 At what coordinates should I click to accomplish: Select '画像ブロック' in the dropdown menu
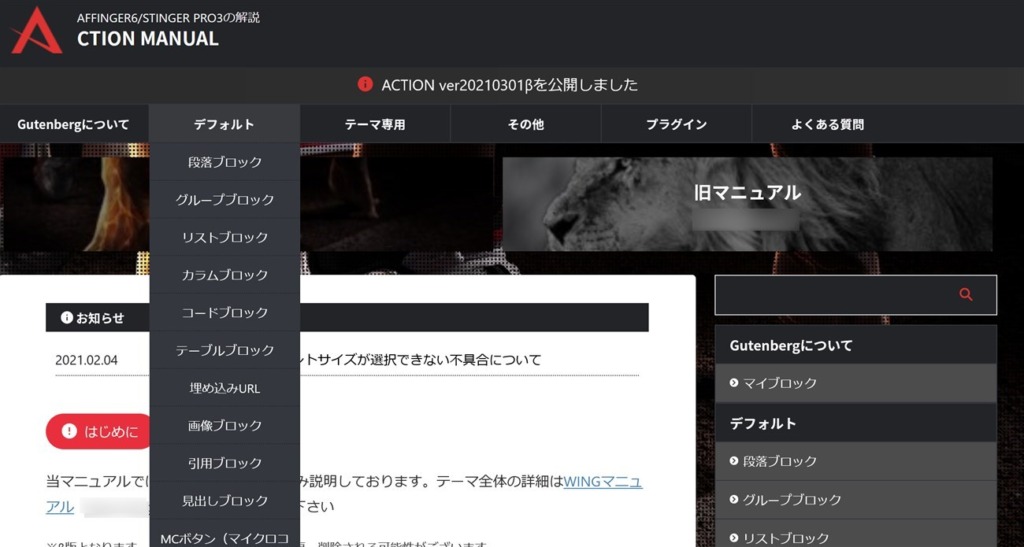coord(225,426)
